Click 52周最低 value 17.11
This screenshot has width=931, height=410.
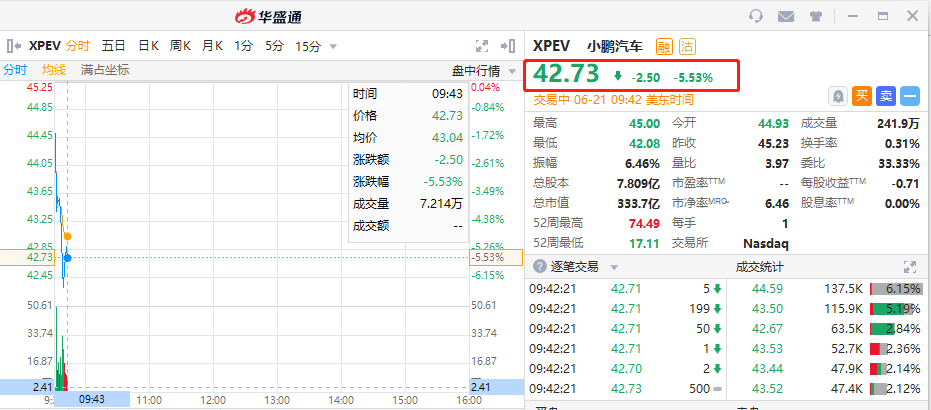click(645, 243)
